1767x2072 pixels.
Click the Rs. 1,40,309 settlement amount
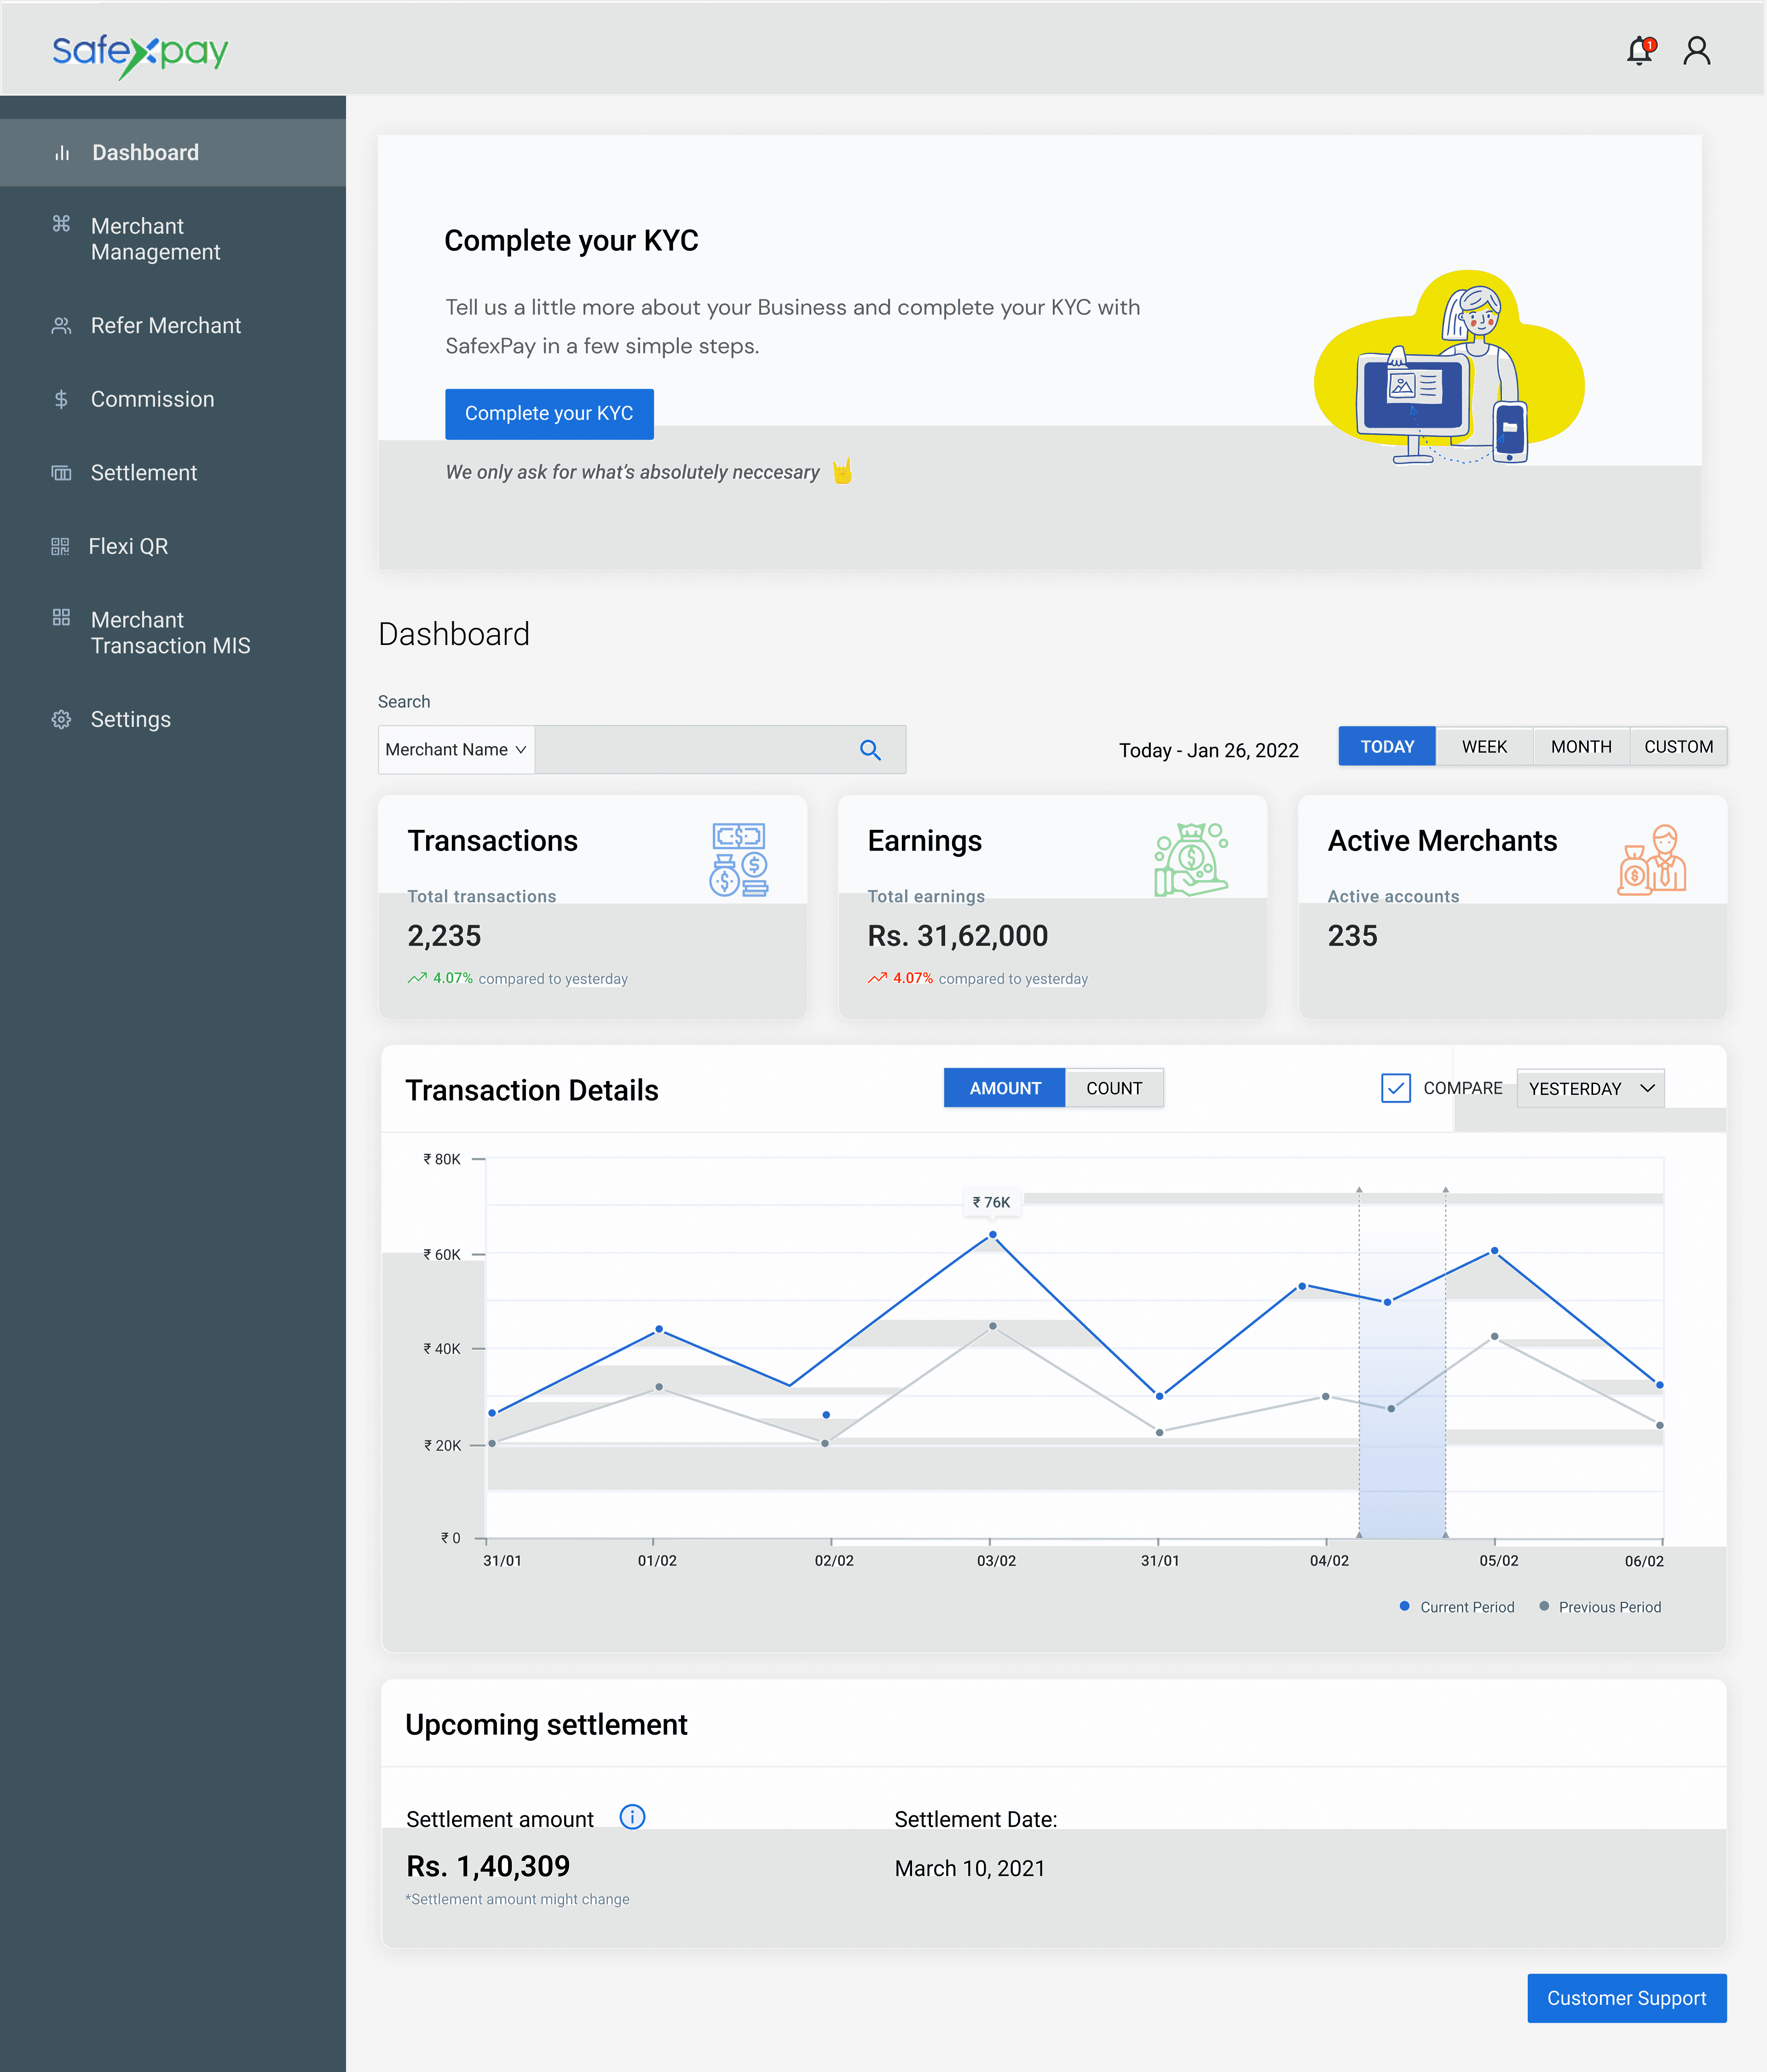click(x=488, y=1866)
